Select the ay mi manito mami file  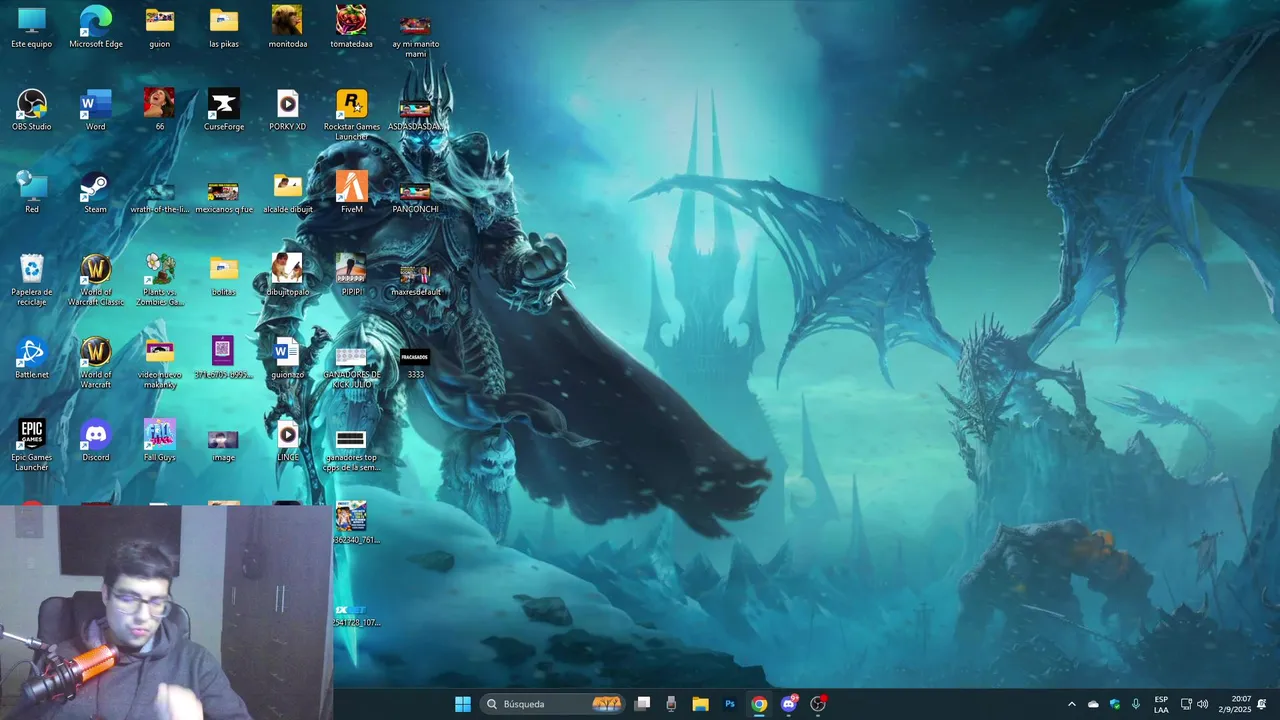click(x=416, y=35)
